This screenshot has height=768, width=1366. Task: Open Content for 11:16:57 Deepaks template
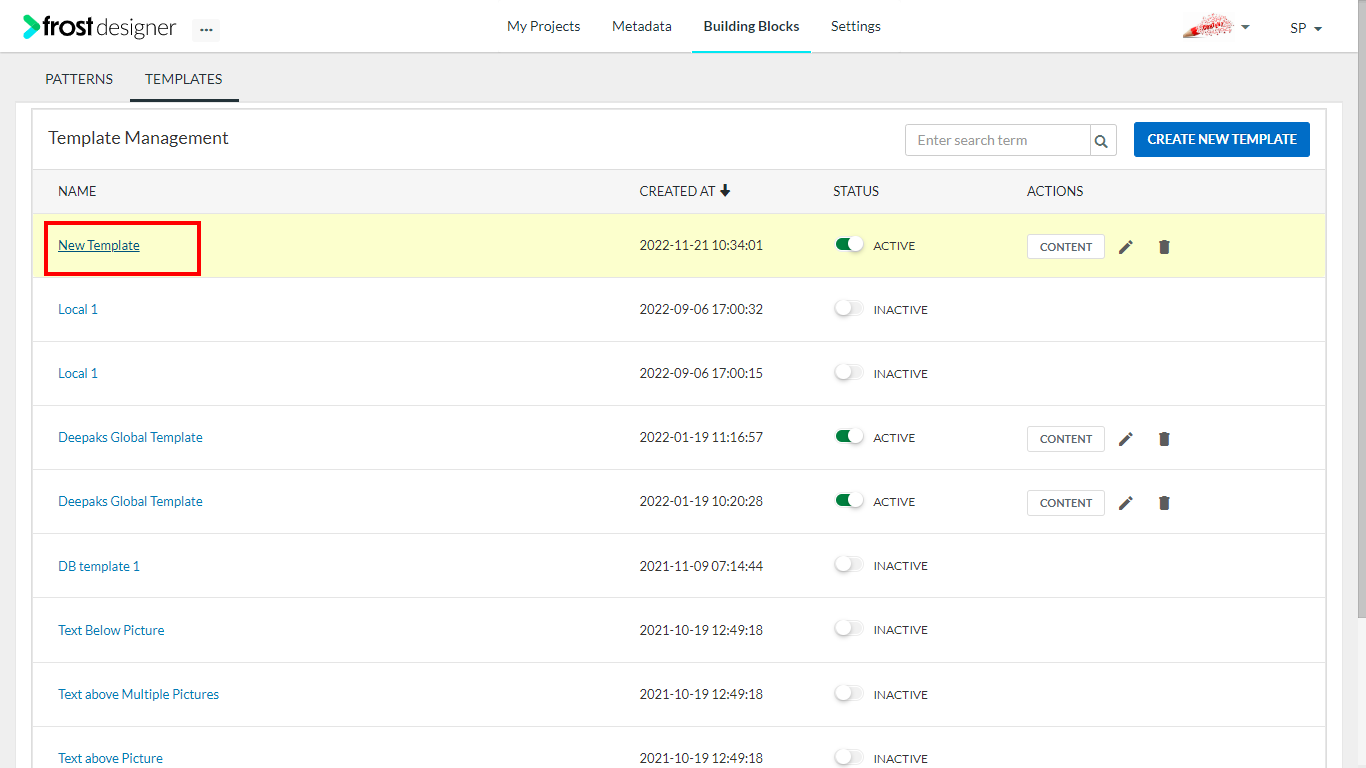point(1066,439)
